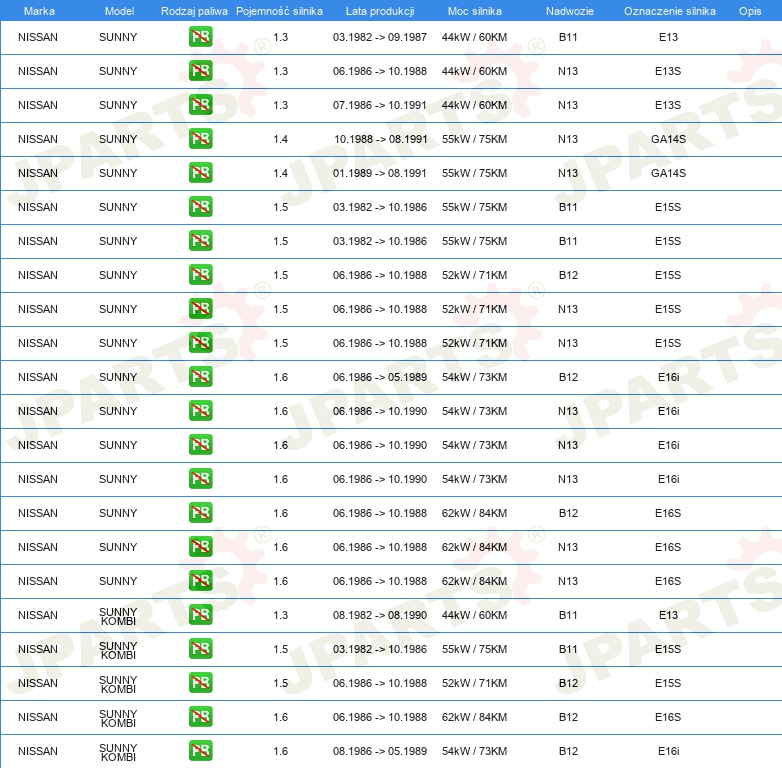782x768 pixels.
Task: Click the fuel icon in the 07.1986 -> 10.1991 row
Action: coord(200,105)
